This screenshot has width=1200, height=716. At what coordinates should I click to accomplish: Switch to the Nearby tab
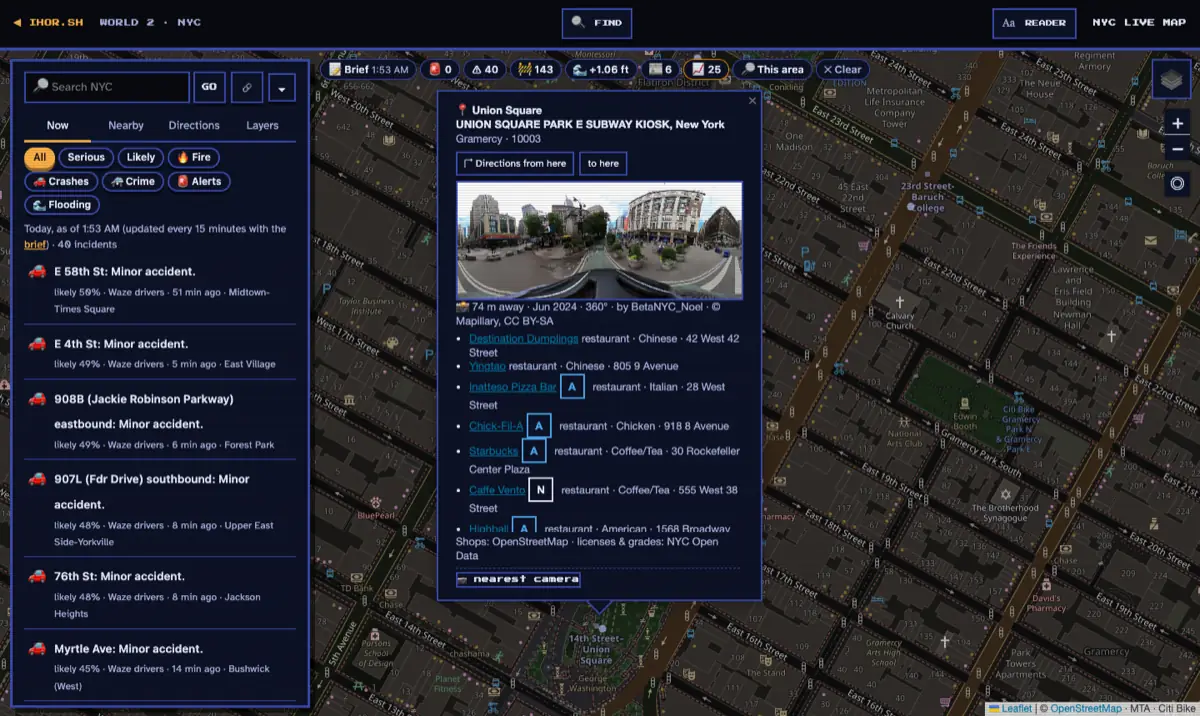[x=126, y=126]
